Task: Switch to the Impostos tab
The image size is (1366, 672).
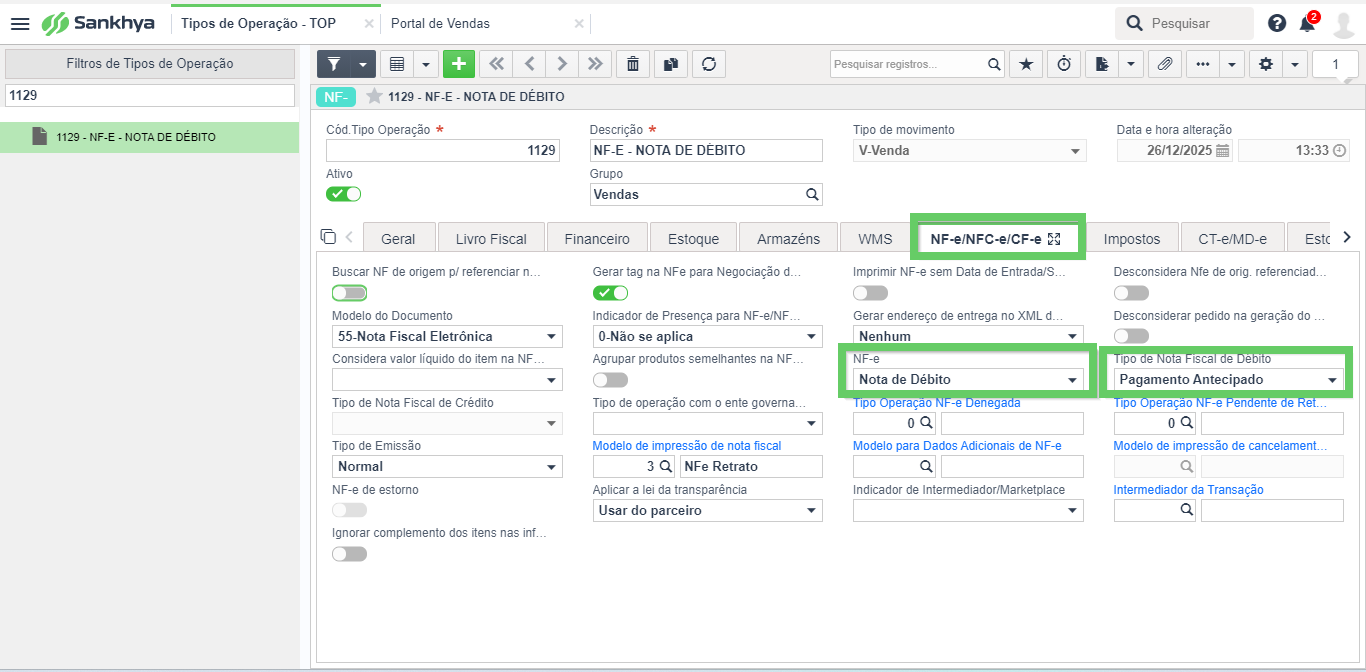Action: [1132, 239]
